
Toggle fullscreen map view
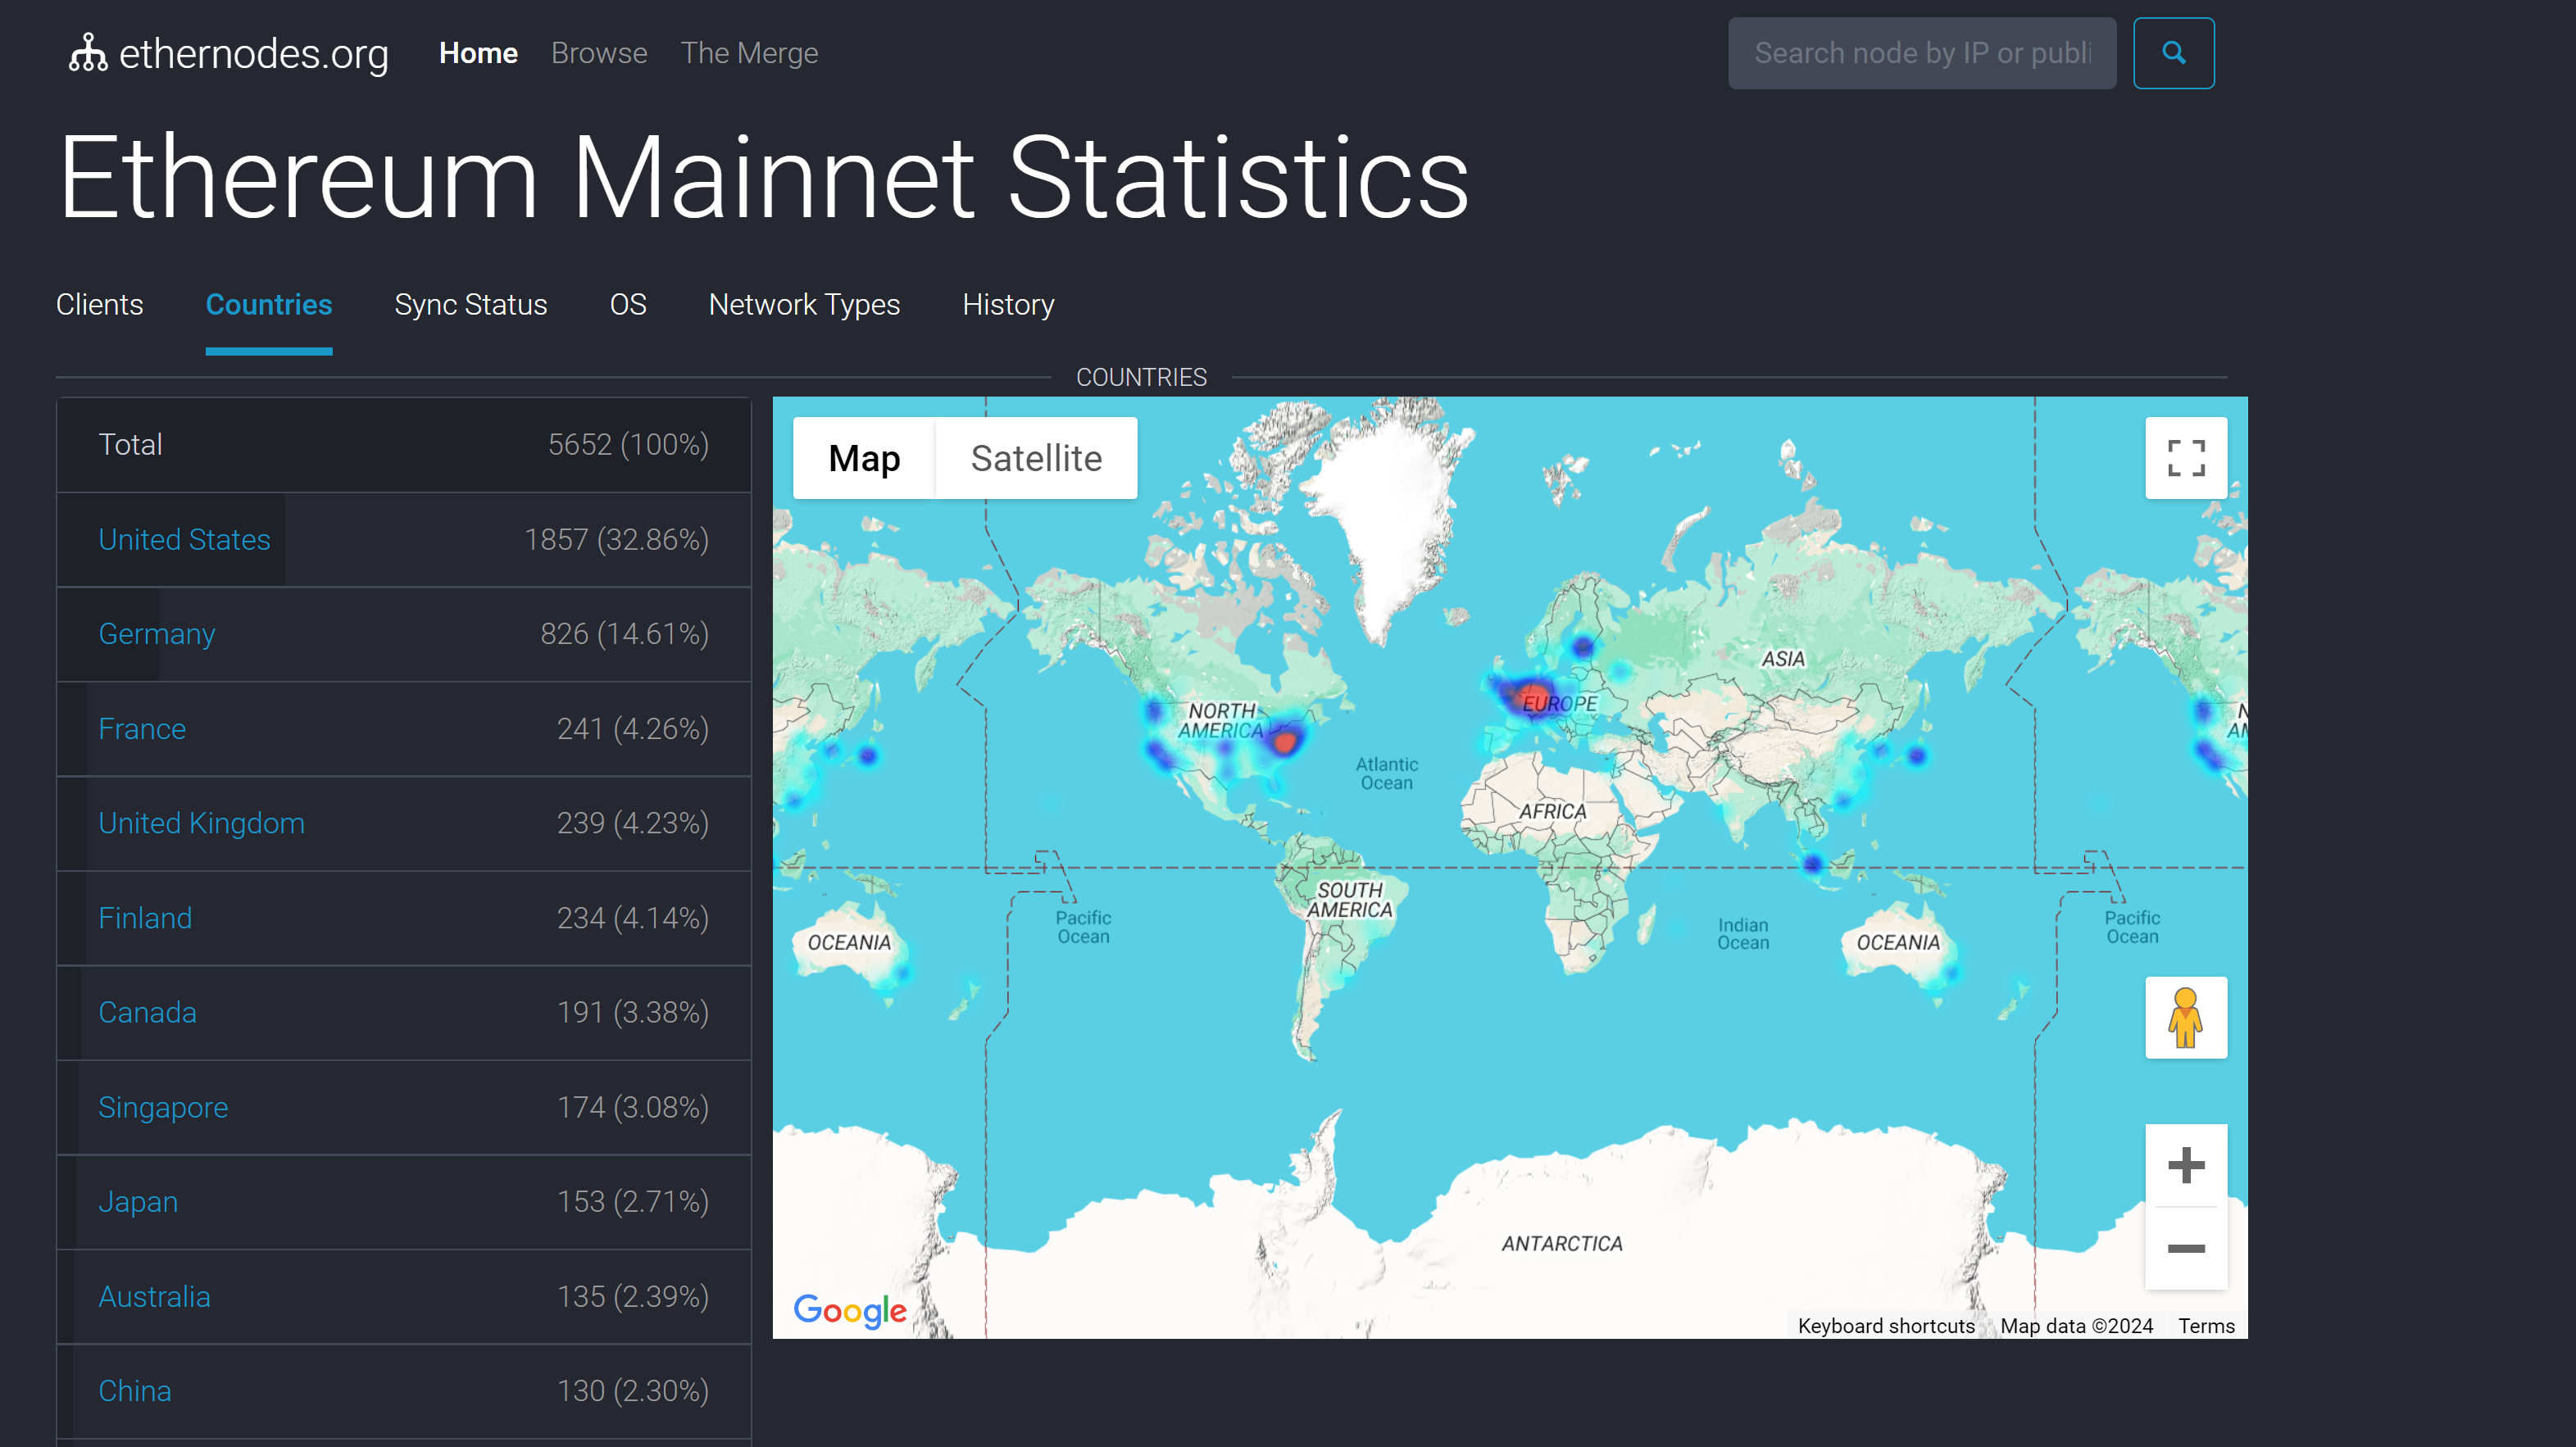click(x=2185, y=458)
